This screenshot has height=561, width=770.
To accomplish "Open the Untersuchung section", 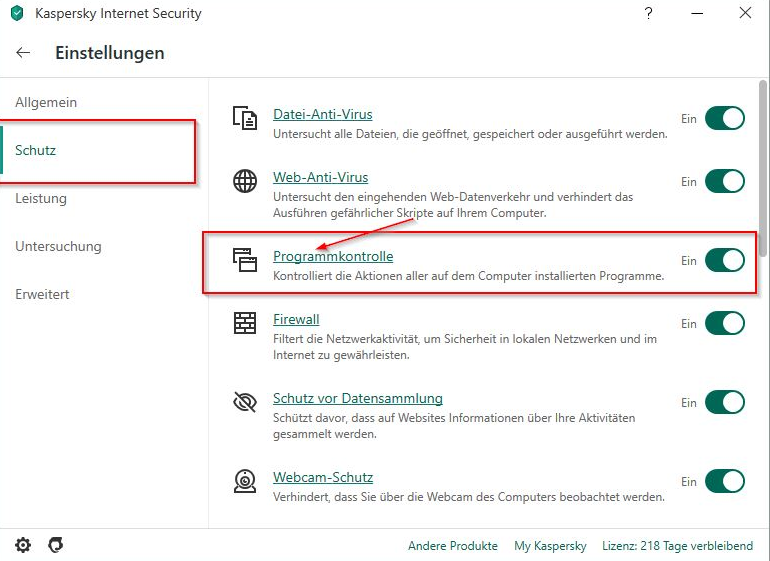I will pos(58,246).
